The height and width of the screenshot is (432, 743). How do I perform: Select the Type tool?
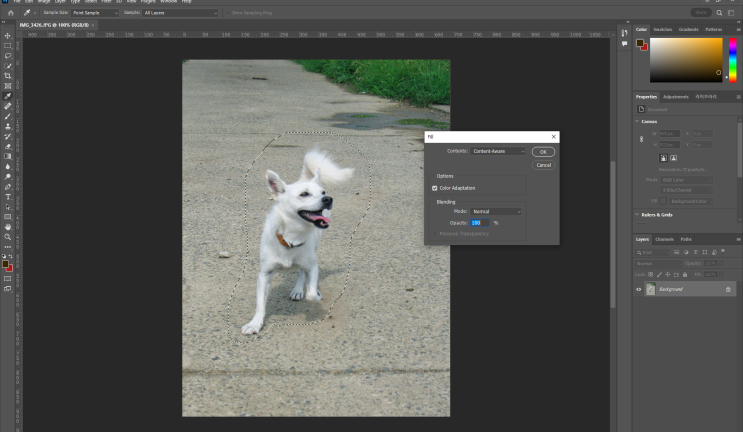pyautogui.click(x=8, y=196)
